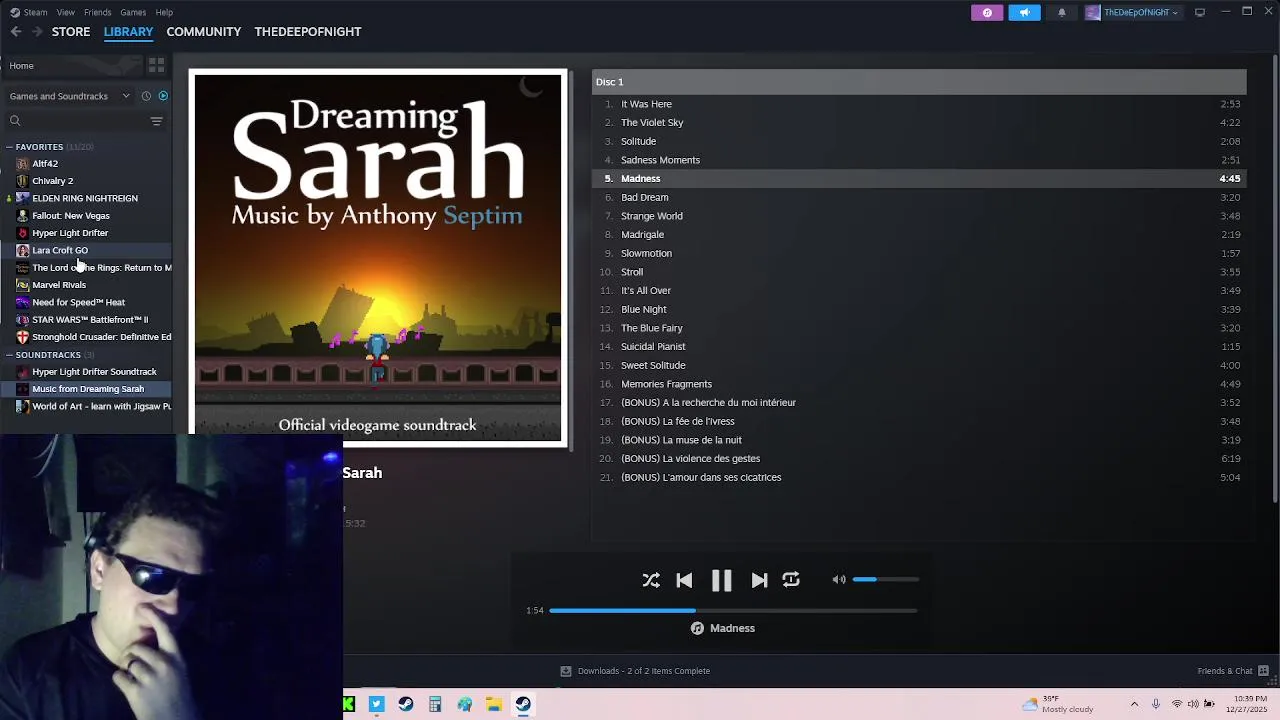1280x720 pixels.
Task: Toggle shuffle playback
Action: click(651, 580)
